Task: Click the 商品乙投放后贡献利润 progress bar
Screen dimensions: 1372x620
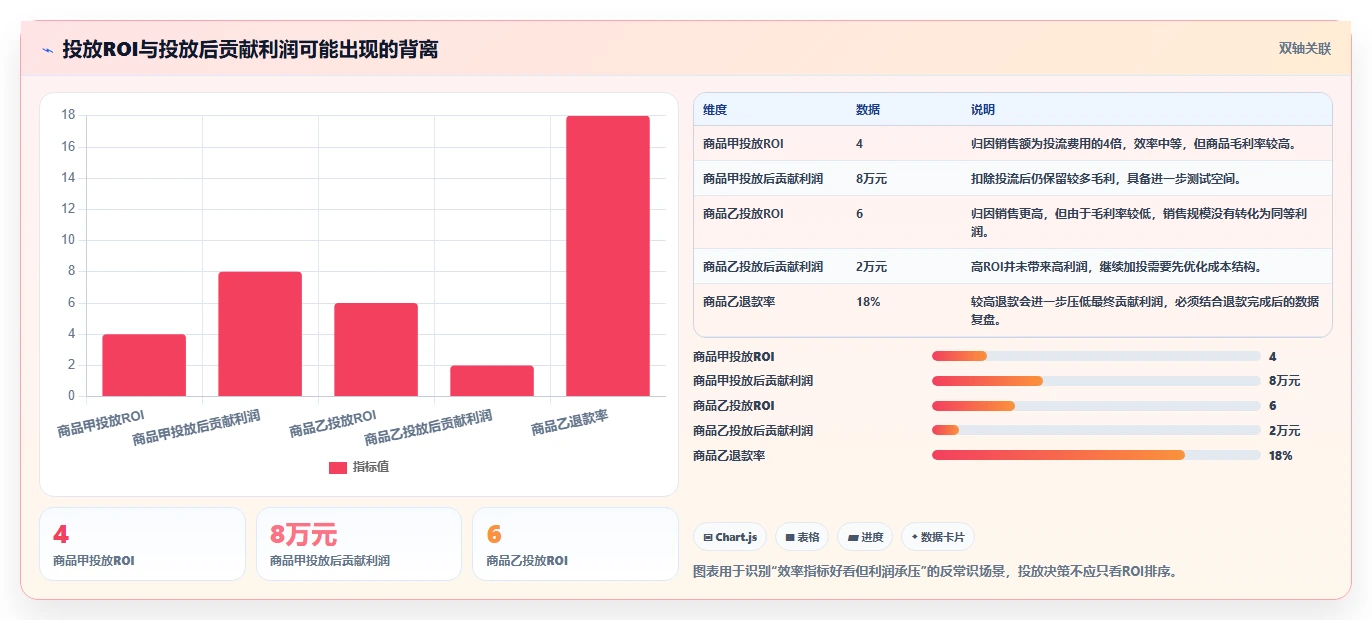Action: coord(1096,431)
